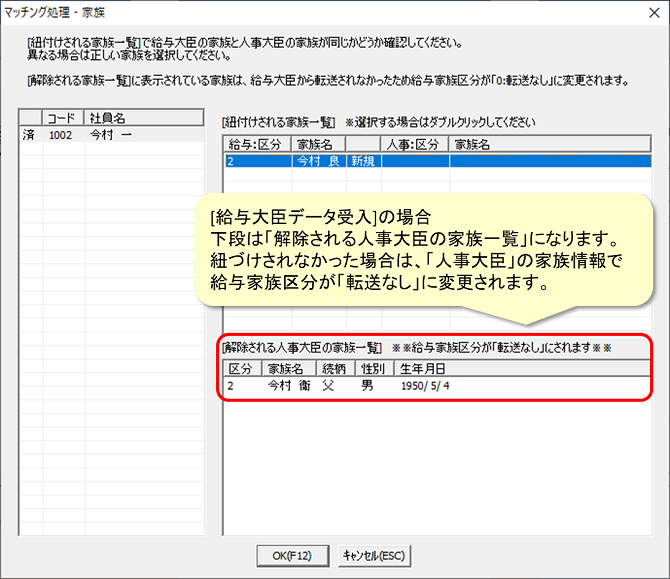
Task: Click the 社員名 column header
Action: (106, 117)
